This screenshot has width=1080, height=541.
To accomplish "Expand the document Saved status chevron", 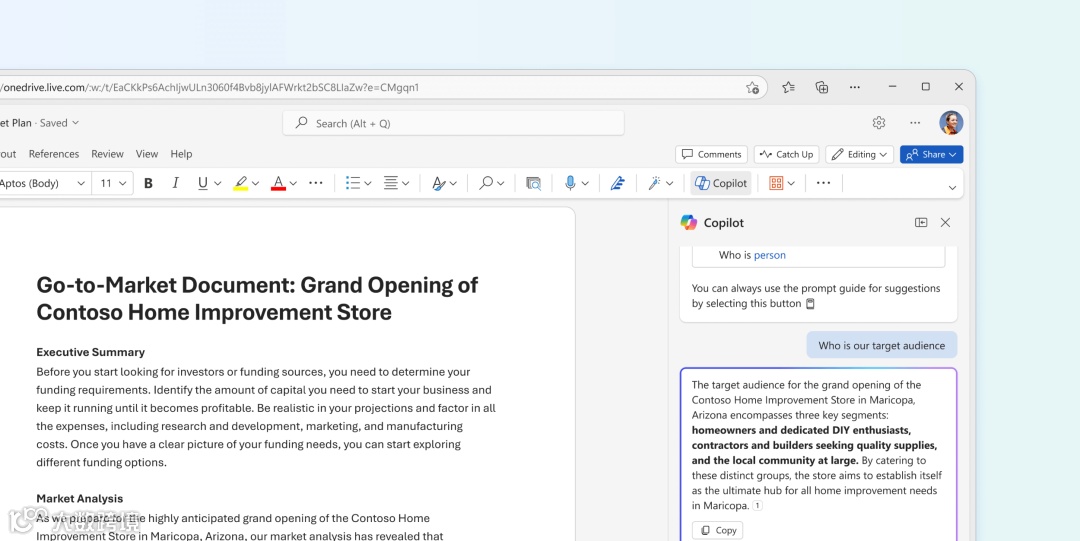I will (76, 123).
